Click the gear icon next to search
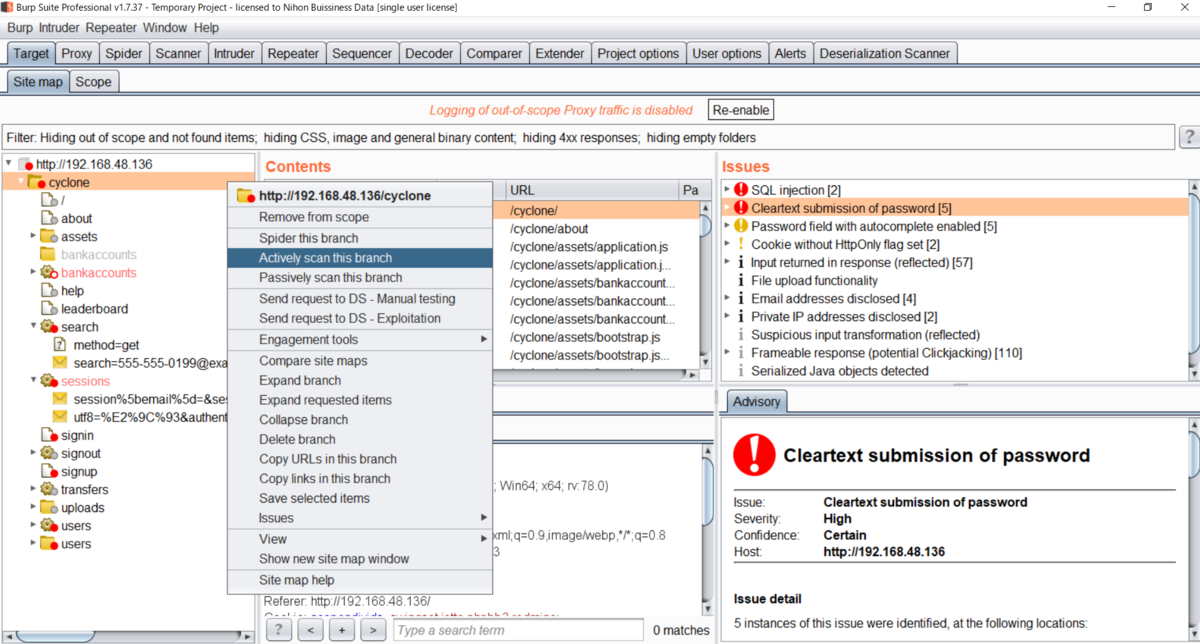Image resolution: width=1200 pixels, height=644 pixels. coord(48,327)
